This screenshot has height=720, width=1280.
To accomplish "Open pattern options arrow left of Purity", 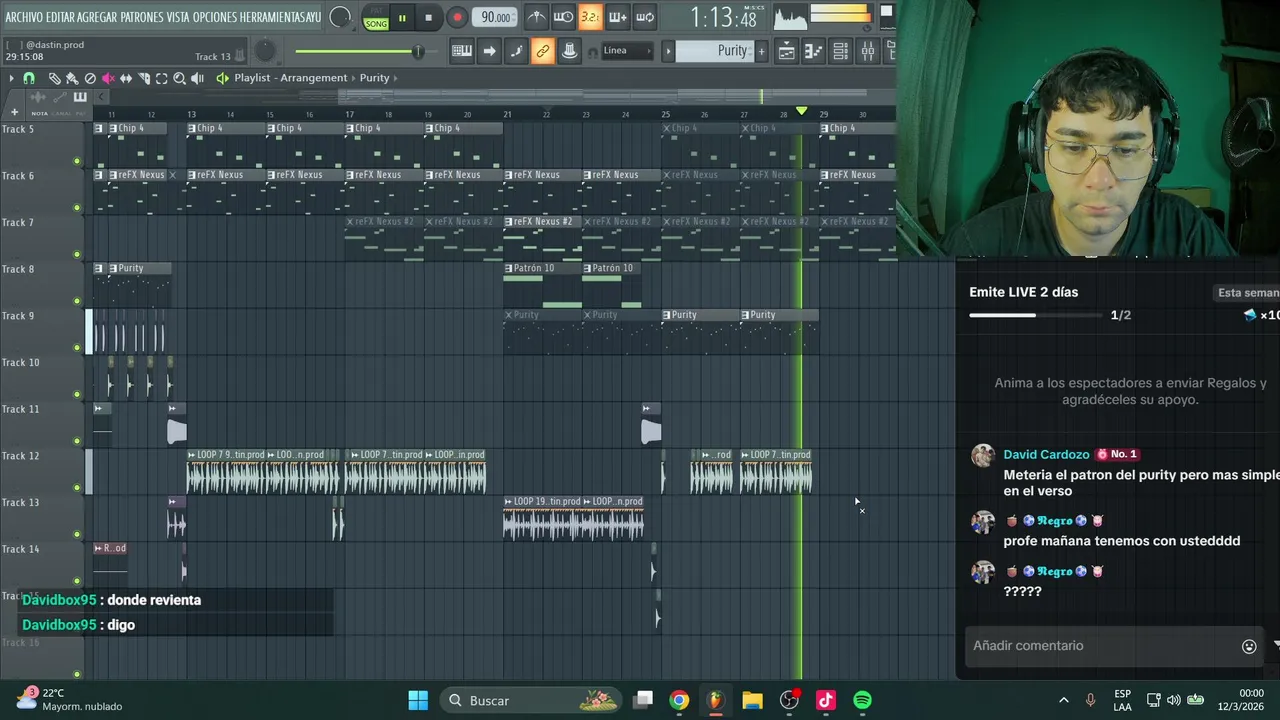I will point(668,51).
